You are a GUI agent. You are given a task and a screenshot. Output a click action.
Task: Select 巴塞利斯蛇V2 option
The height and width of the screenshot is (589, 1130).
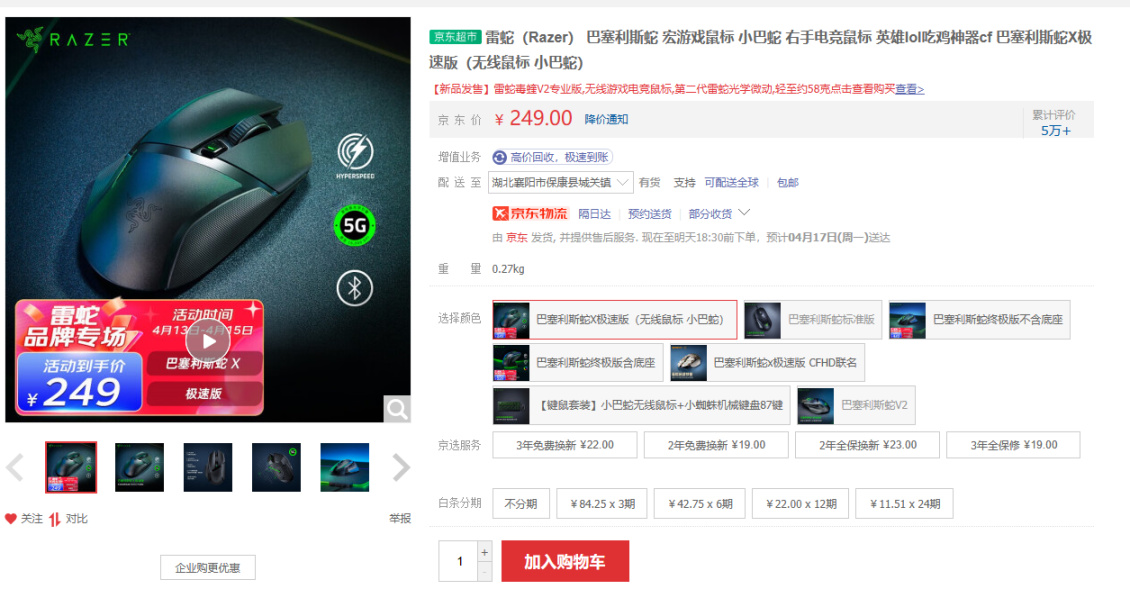856,405
